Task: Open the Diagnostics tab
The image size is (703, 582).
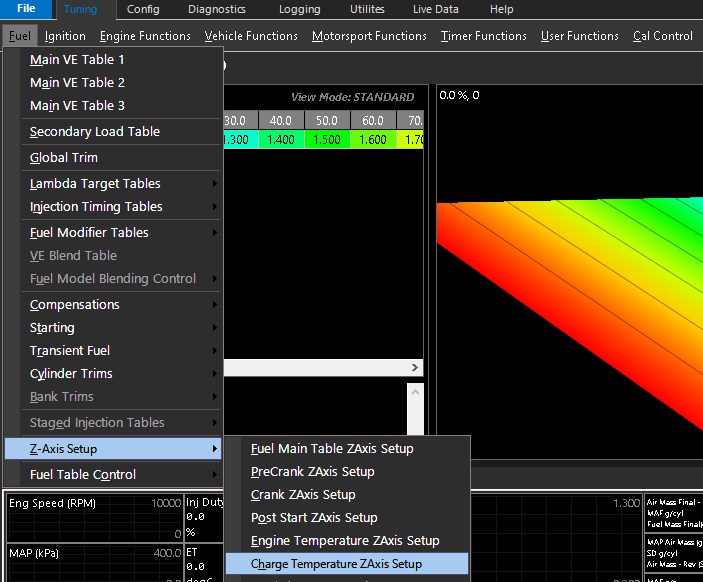Action: [x=217, y=9]
